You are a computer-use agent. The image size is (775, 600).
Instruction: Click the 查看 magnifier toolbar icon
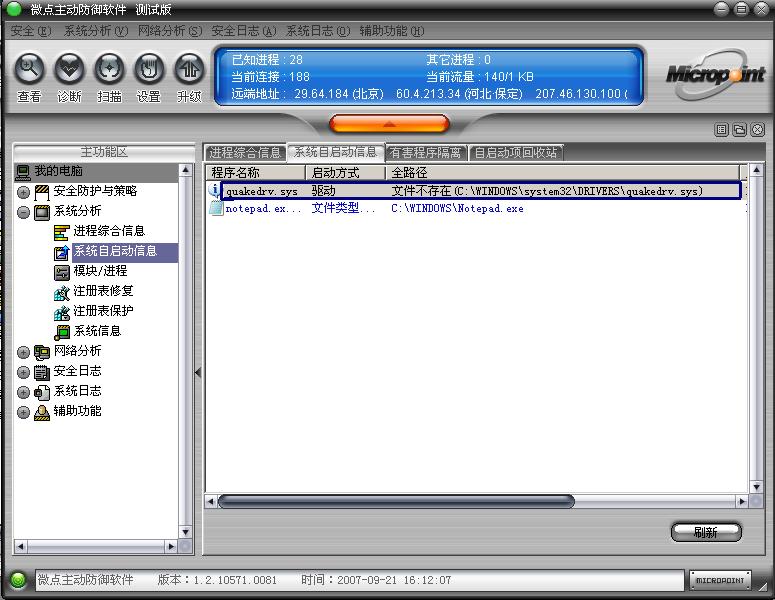30,69
